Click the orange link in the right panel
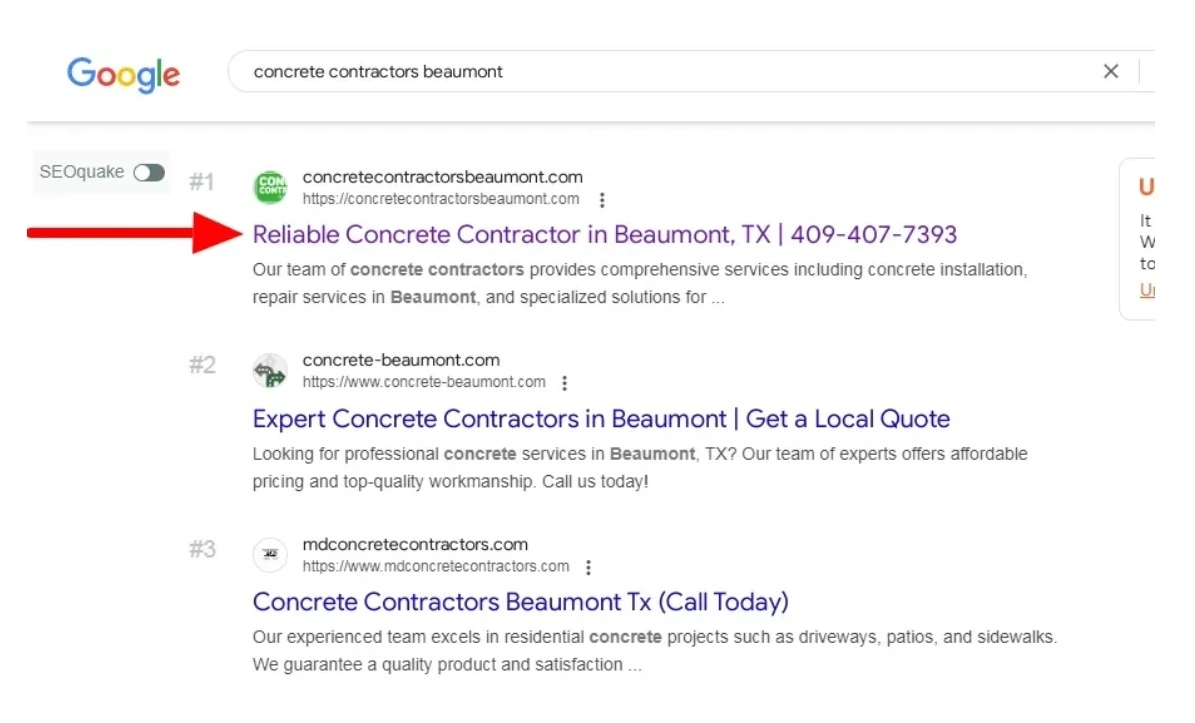The height and width of the screenshot is (723, 1195). (1147, 290)
